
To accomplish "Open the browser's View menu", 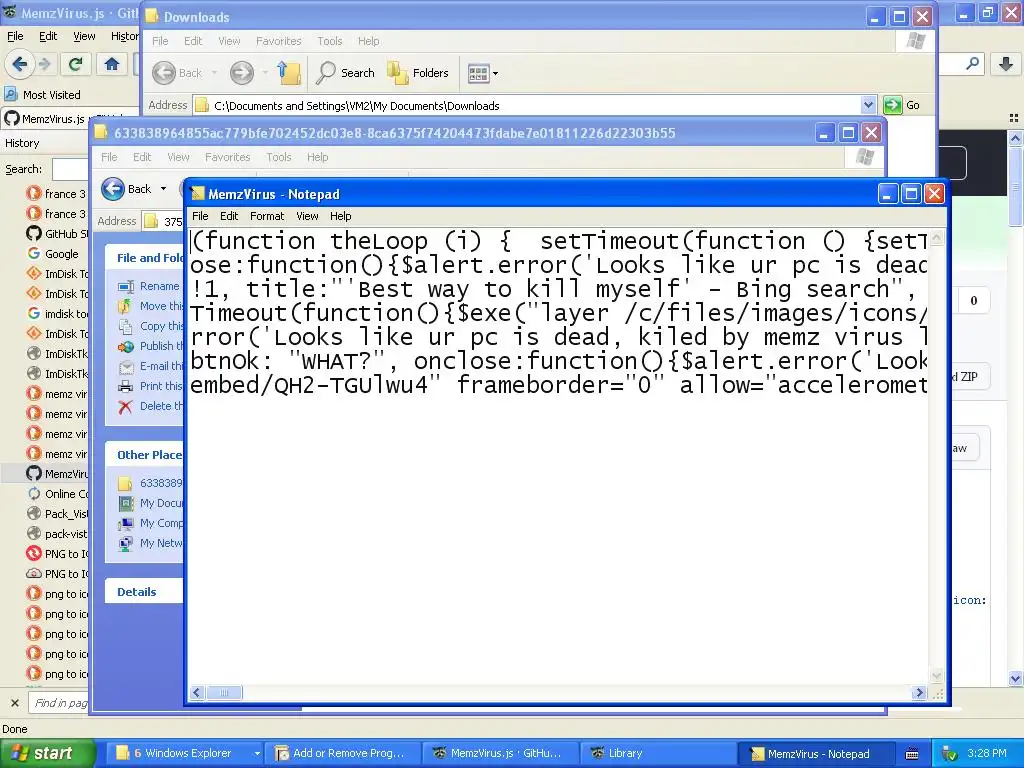I will [84, 37].
